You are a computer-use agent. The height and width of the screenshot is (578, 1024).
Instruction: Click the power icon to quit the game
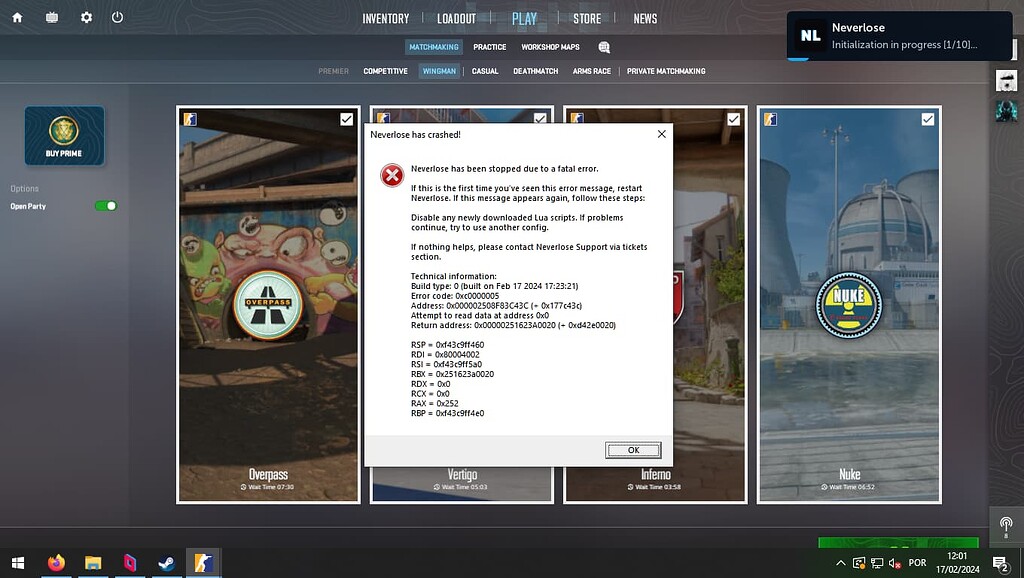[x=117, y=16]
